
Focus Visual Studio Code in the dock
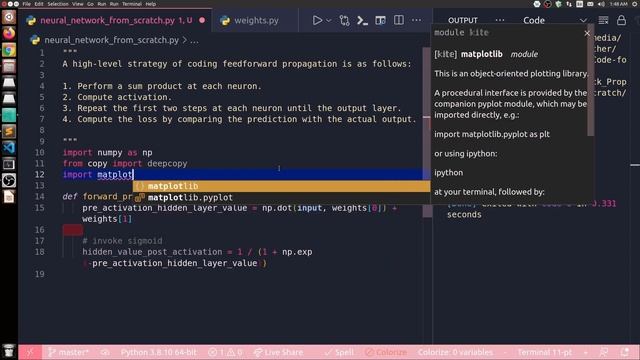[9, 148]
